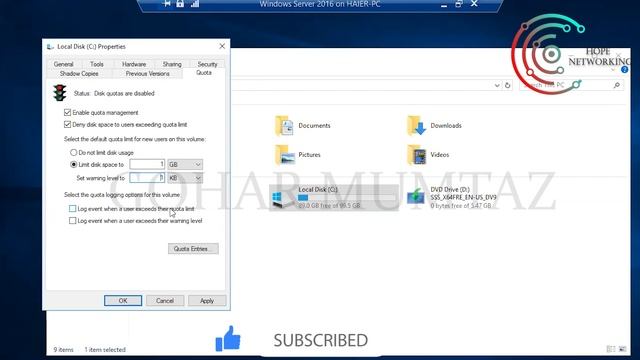Open the Previous Versions tab
The image size is (640, 360).
147,73
